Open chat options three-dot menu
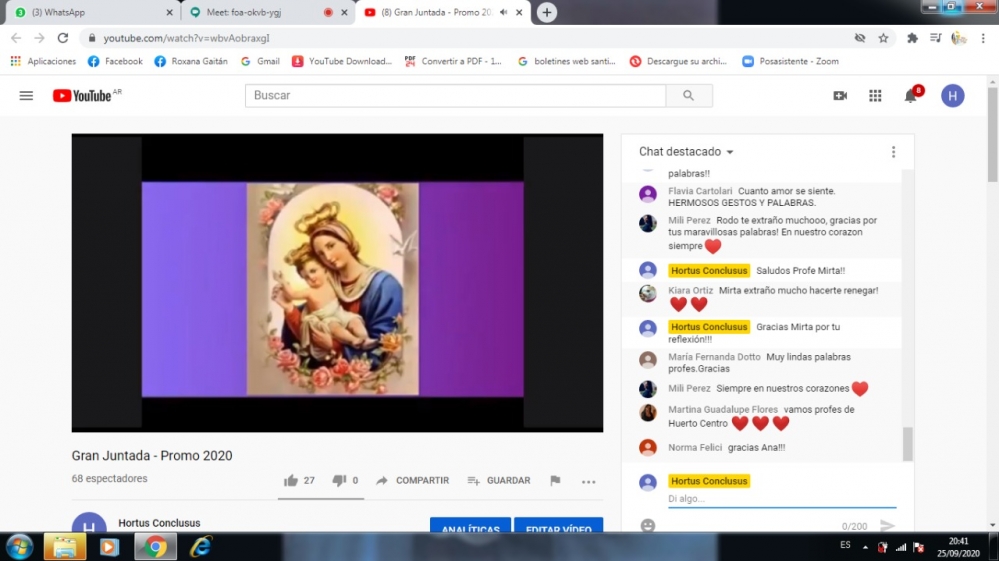The width and height of the screenshot is (999, 561). click(x=893, y=152)
